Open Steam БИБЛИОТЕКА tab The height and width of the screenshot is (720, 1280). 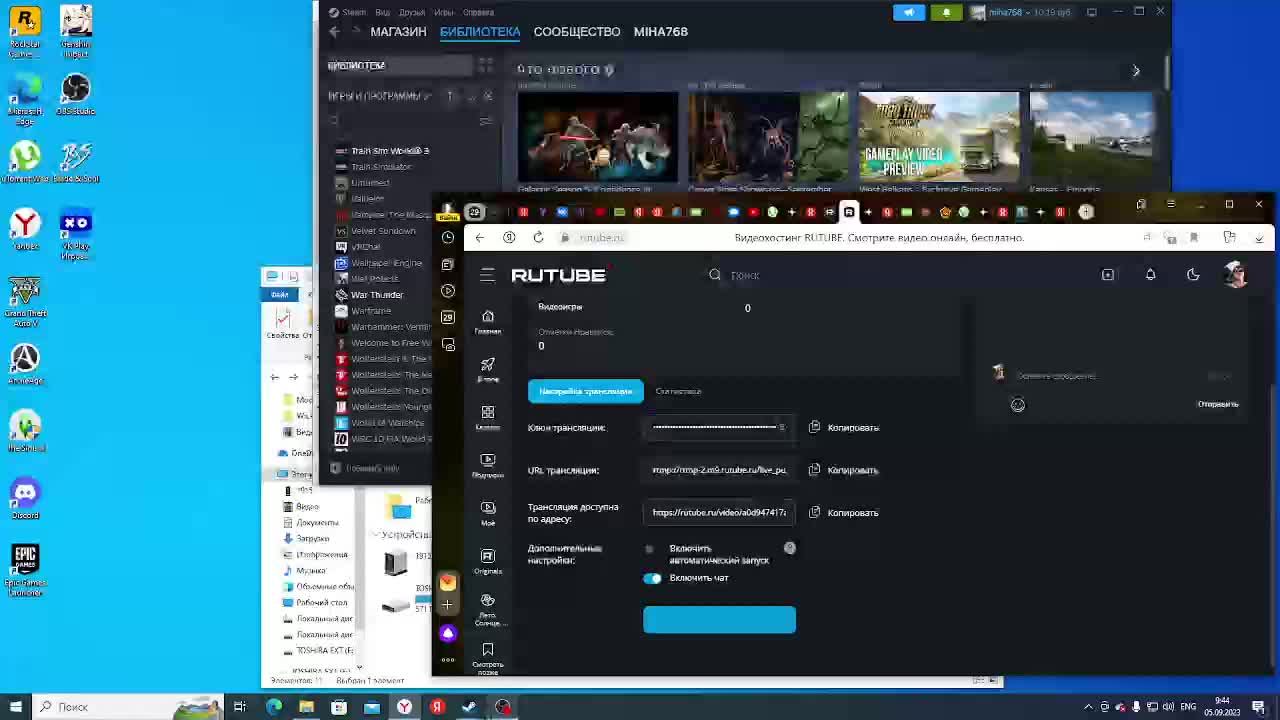click(480, 31)
